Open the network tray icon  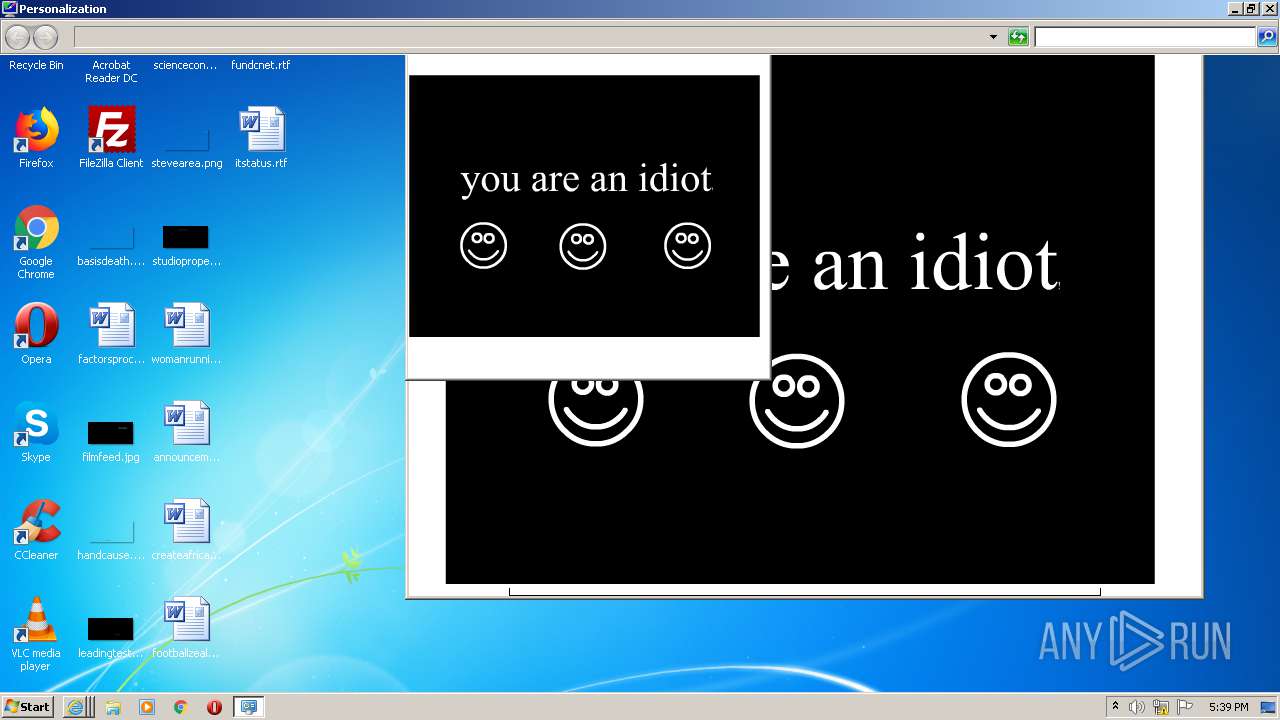[1161, 707]
